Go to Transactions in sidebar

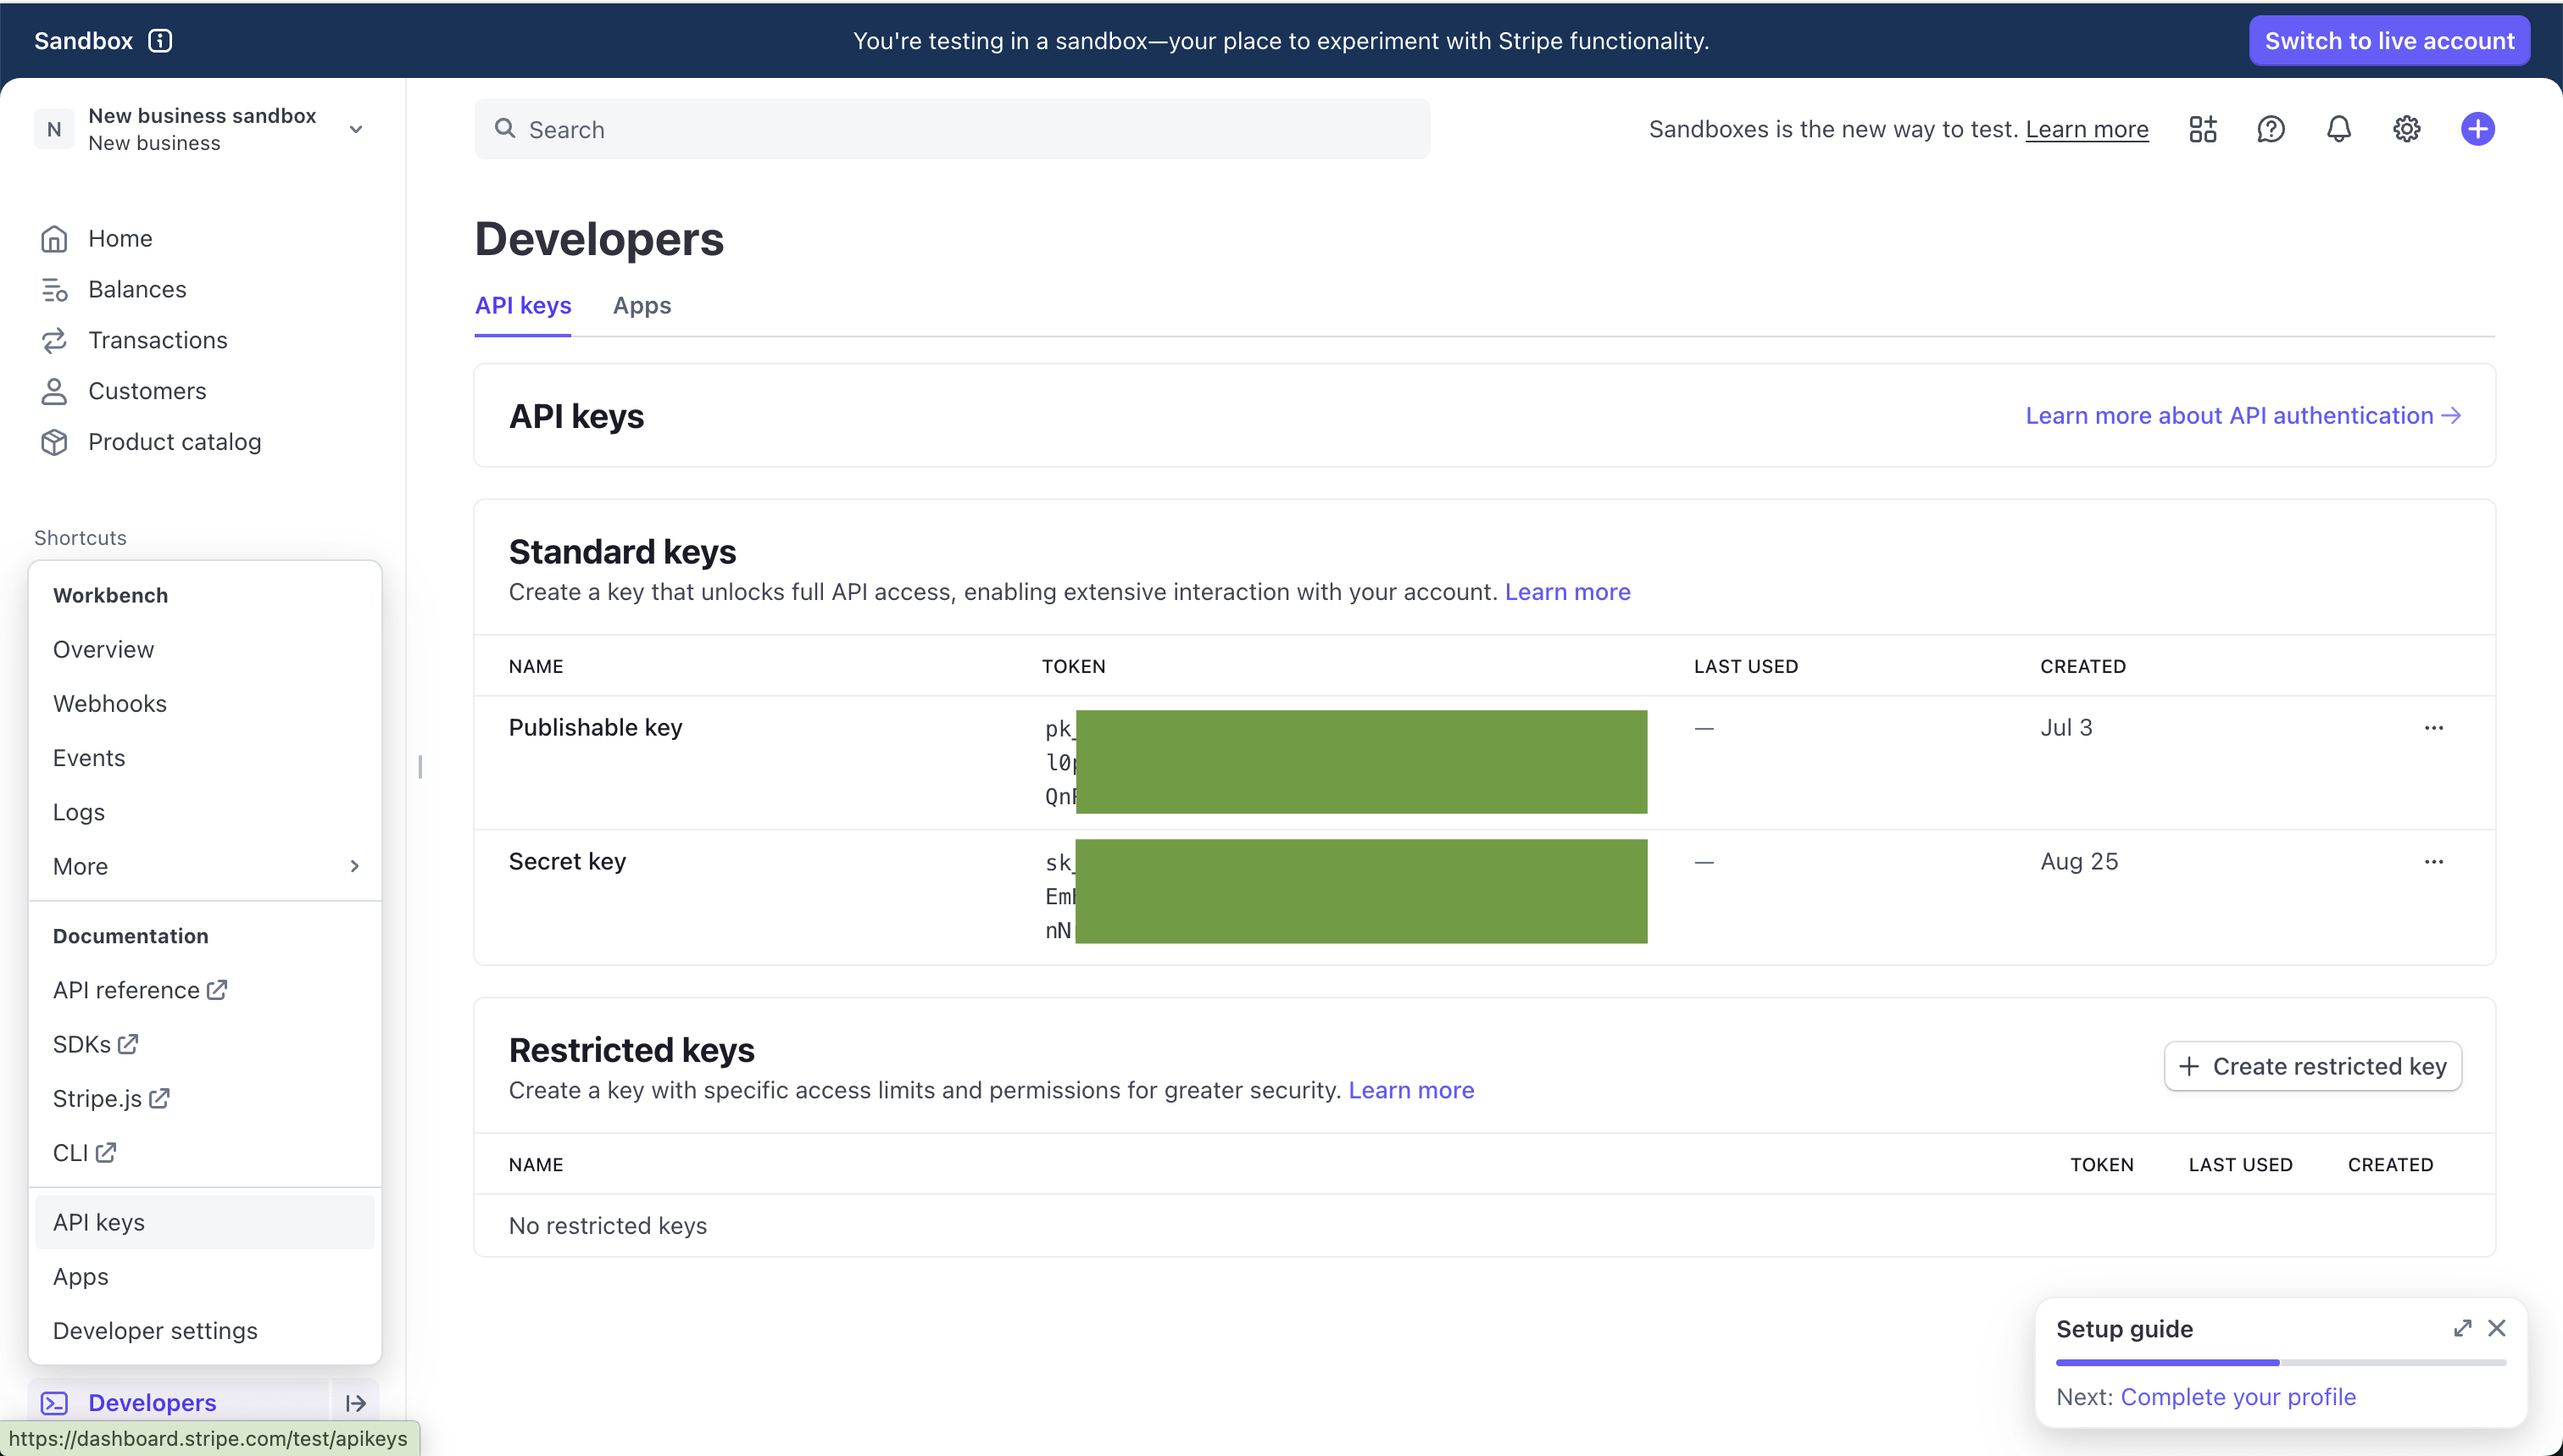(x=158, y=340)
